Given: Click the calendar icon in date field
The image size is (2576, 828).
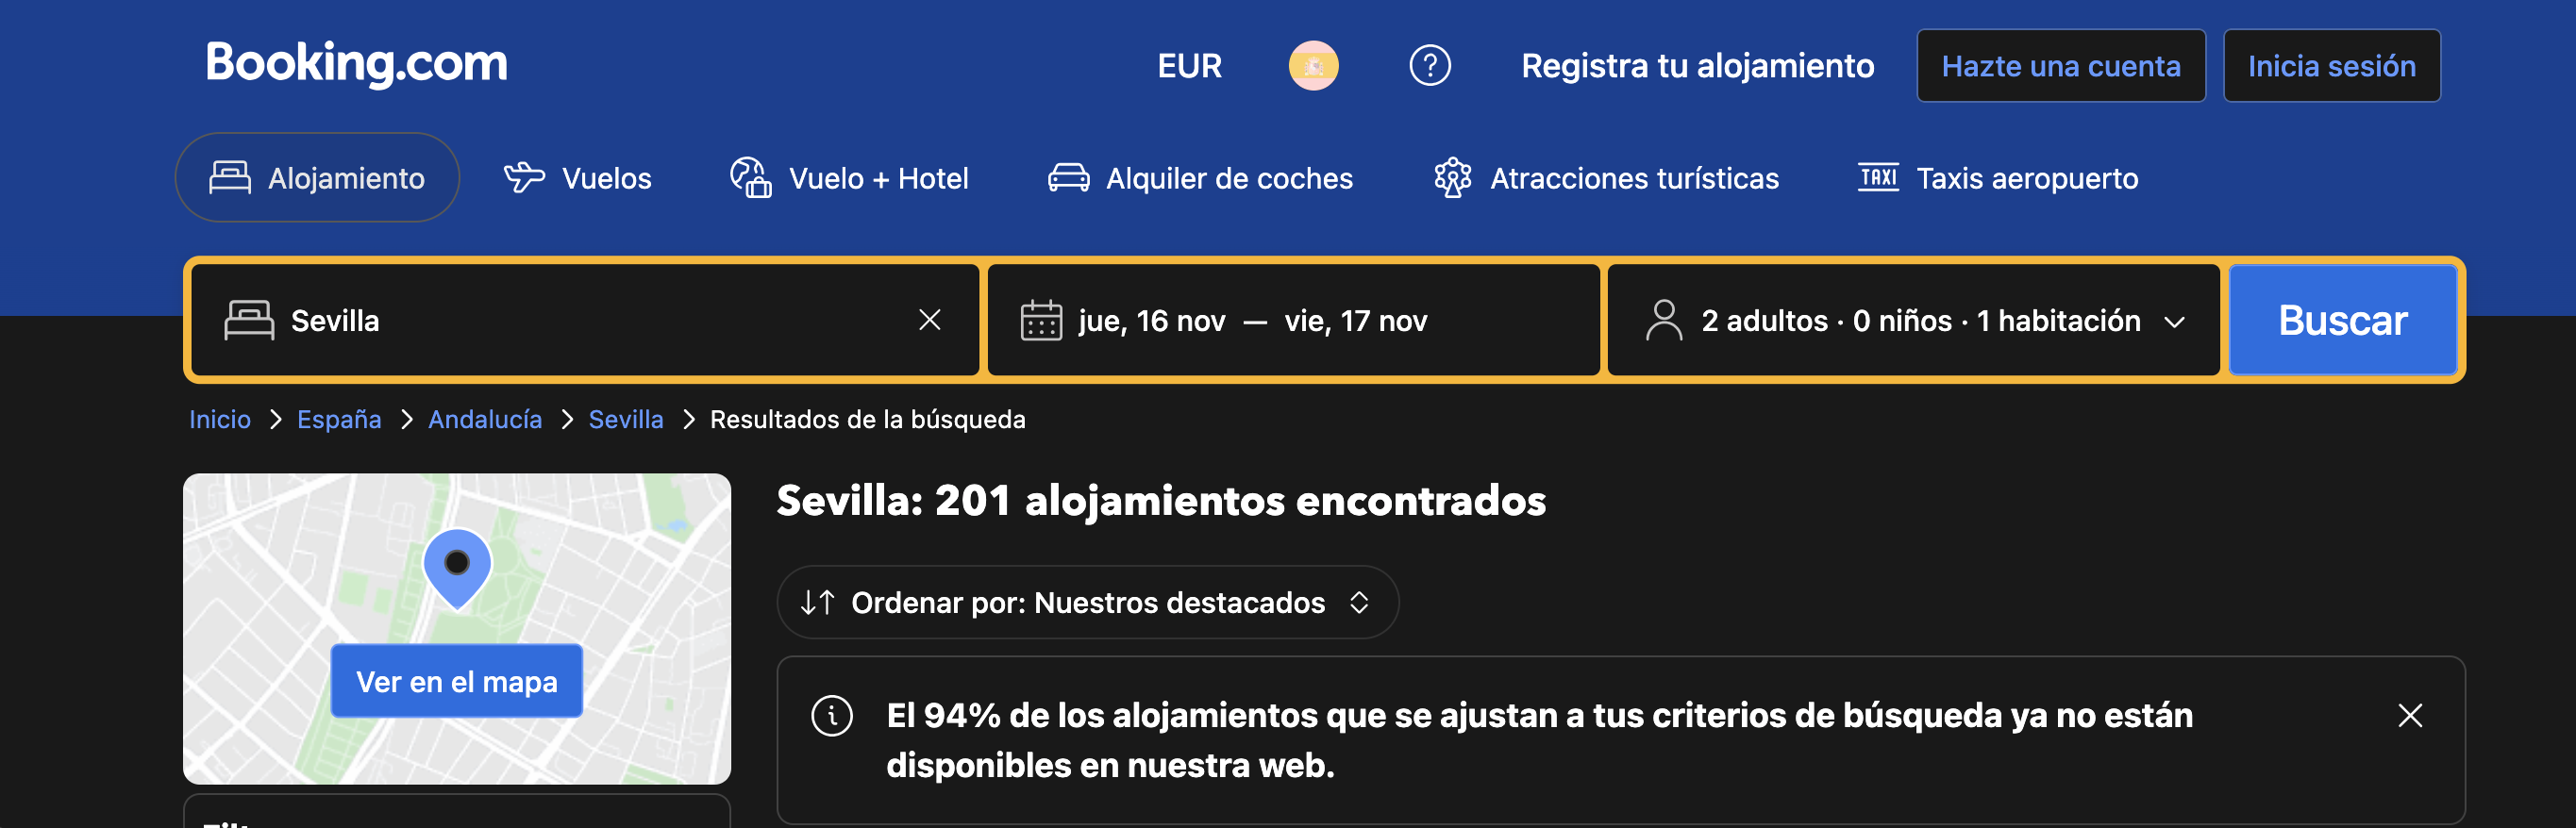Looking at the screenshot, I should tap(1040, 321).
